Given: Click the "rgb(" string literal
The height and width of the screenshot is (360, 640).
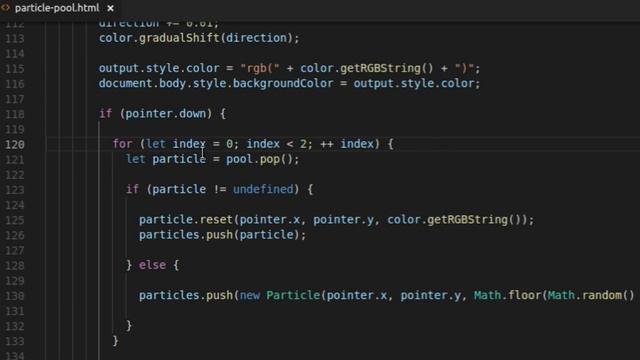Looking at the screenshot, I should 260,68.
